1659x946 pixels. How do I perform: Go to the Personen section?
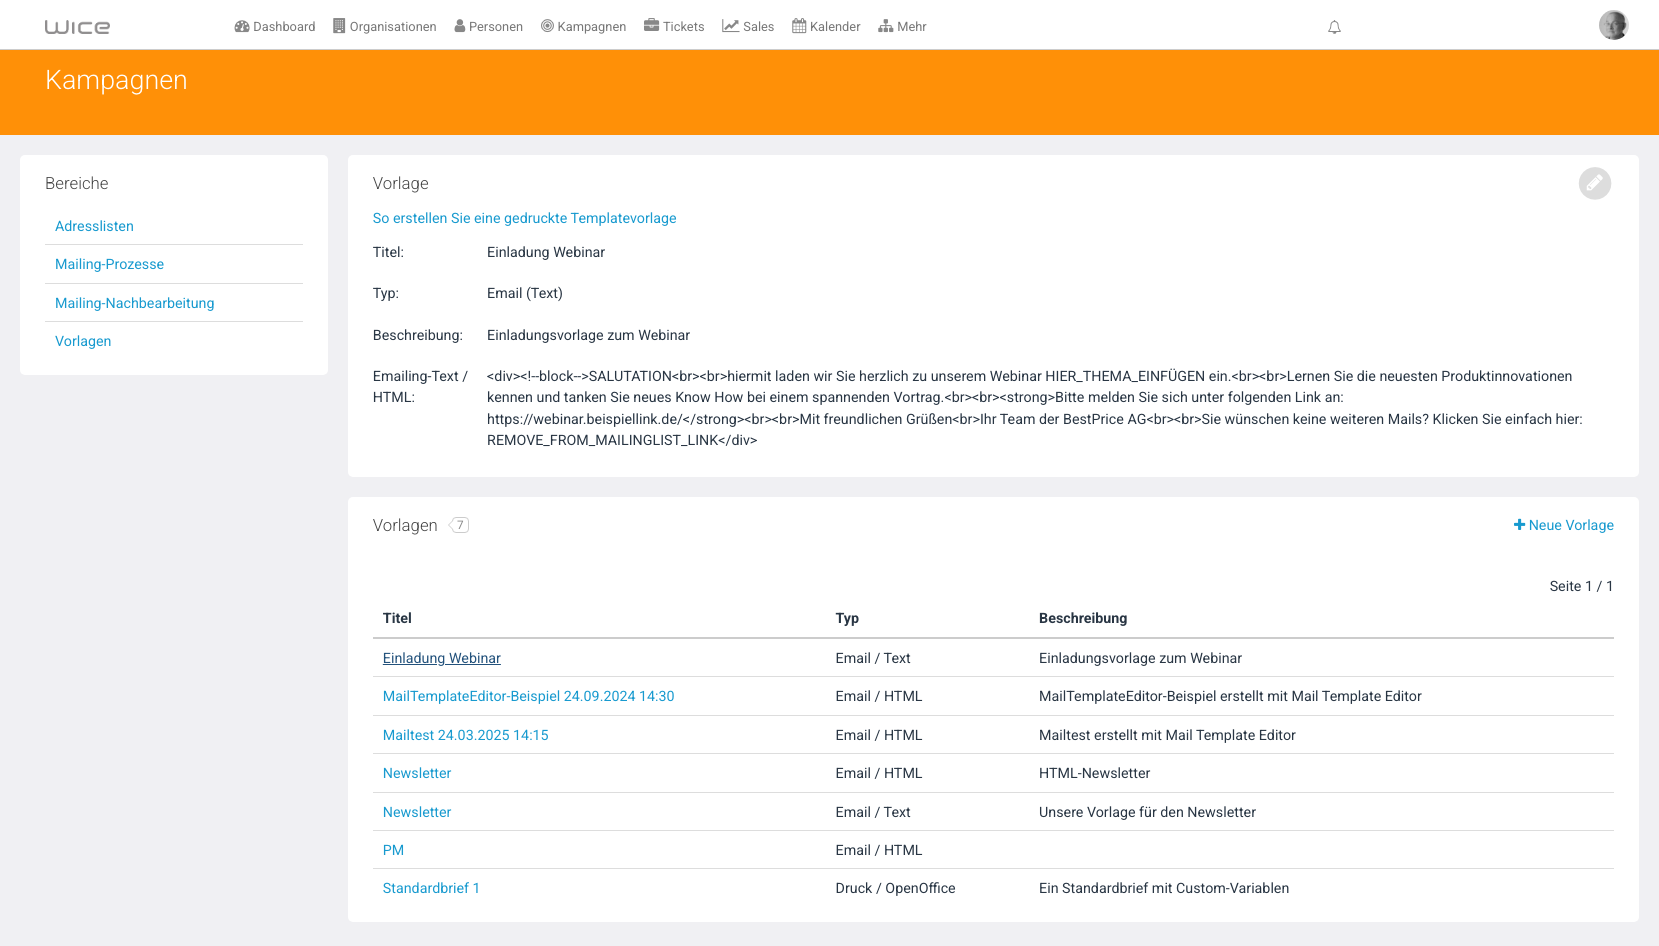pos(489,26)
